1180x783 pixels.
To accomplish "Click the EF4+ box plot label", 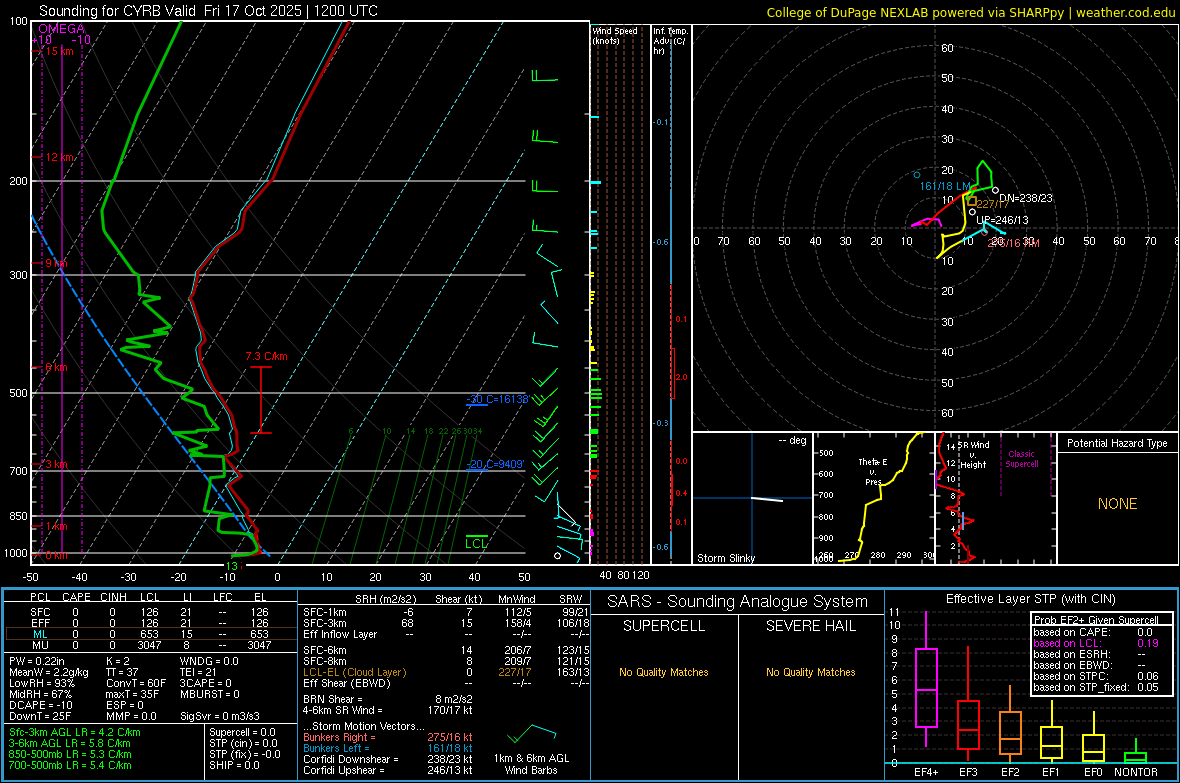I will tap(926, 772).
